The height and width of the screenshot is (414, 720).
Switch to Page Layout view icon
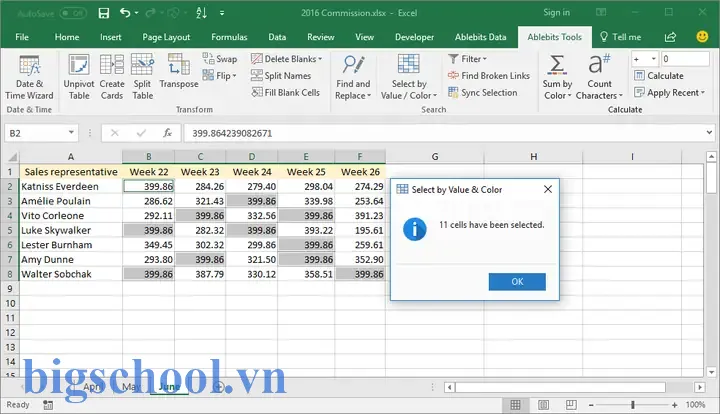click(543, 405)
